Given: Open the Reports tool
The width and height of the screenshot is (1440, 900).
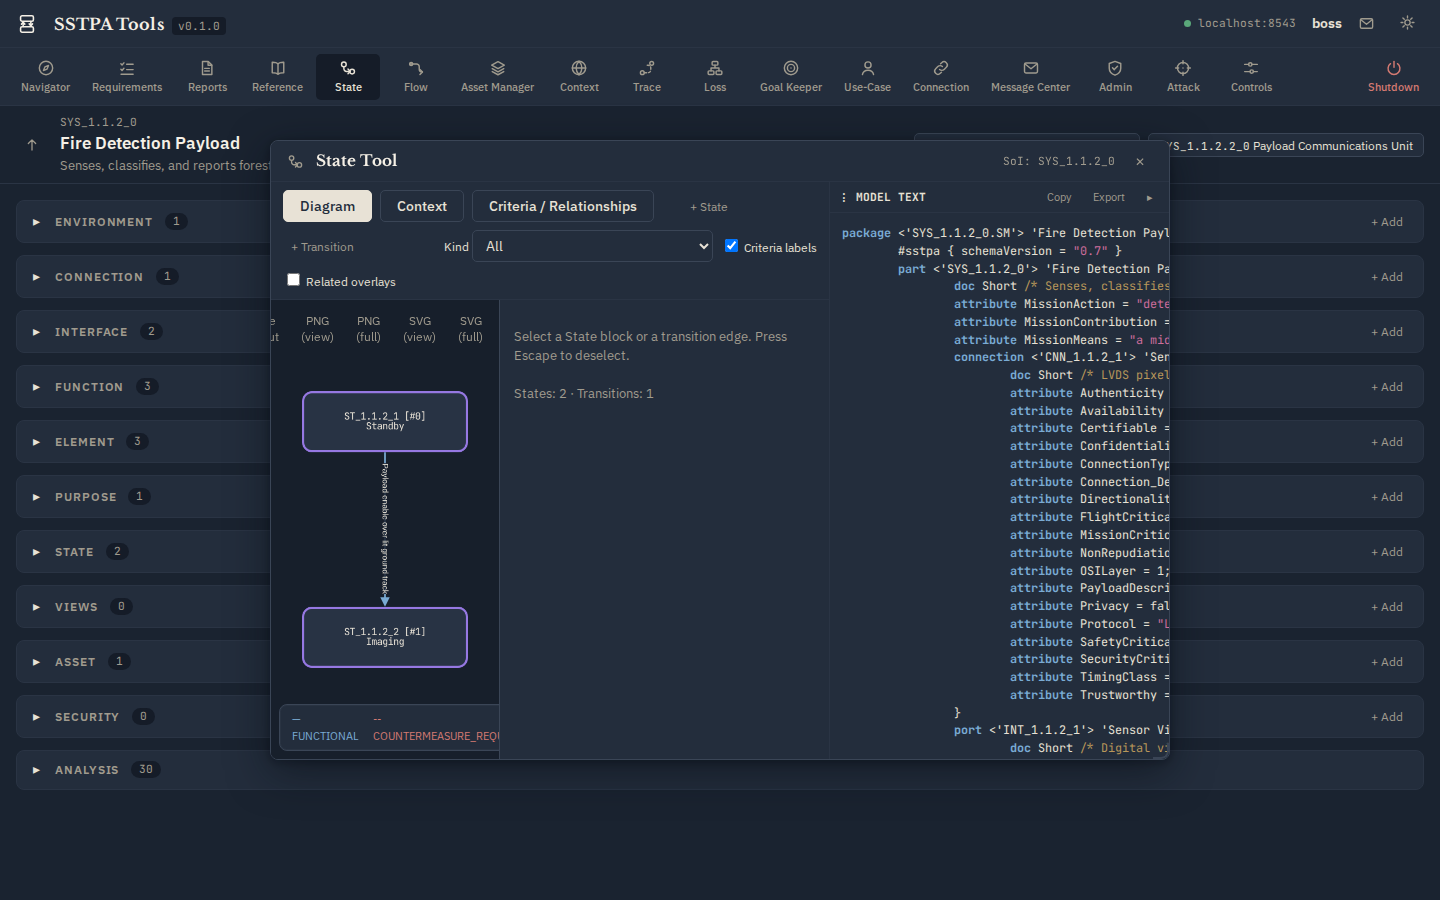Looking at the screenshot, I should [x=207, y=77].
